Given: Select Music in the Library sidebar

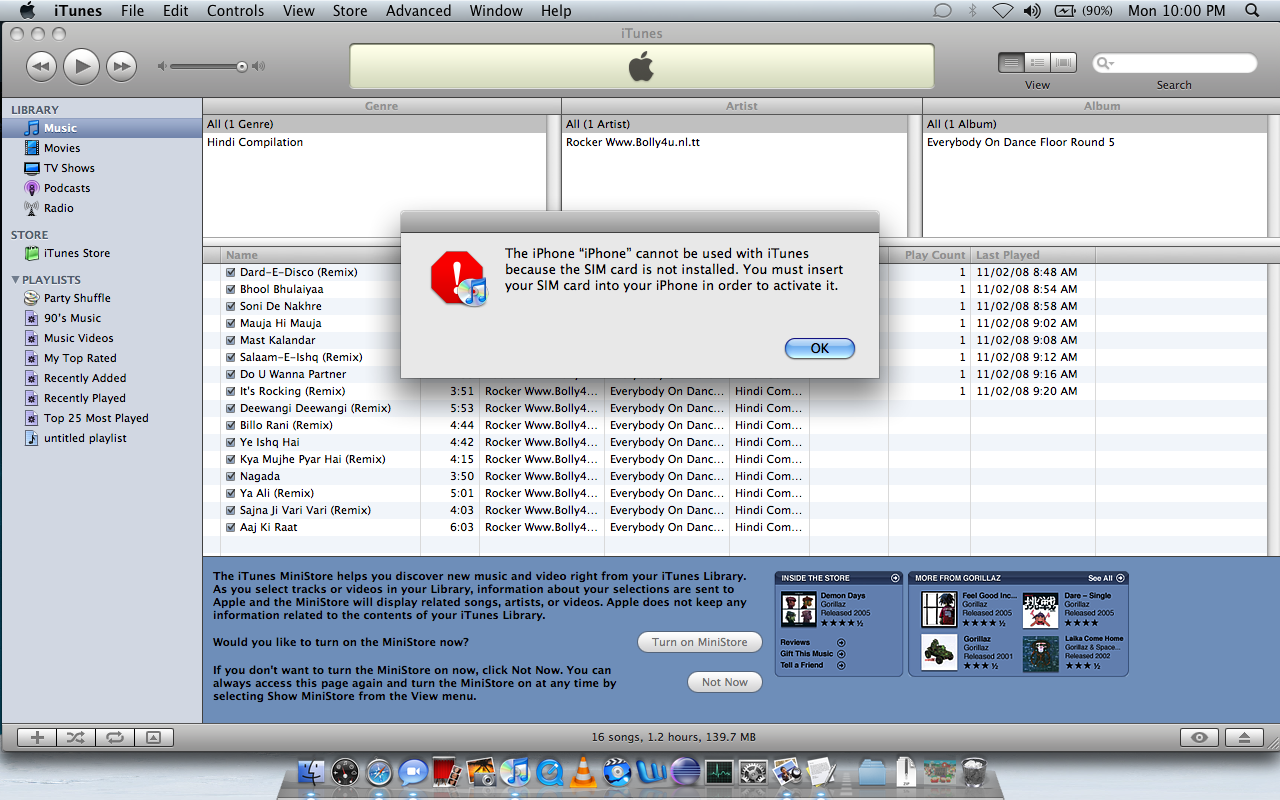Looking at the screenshot, I should coord(101,128).
